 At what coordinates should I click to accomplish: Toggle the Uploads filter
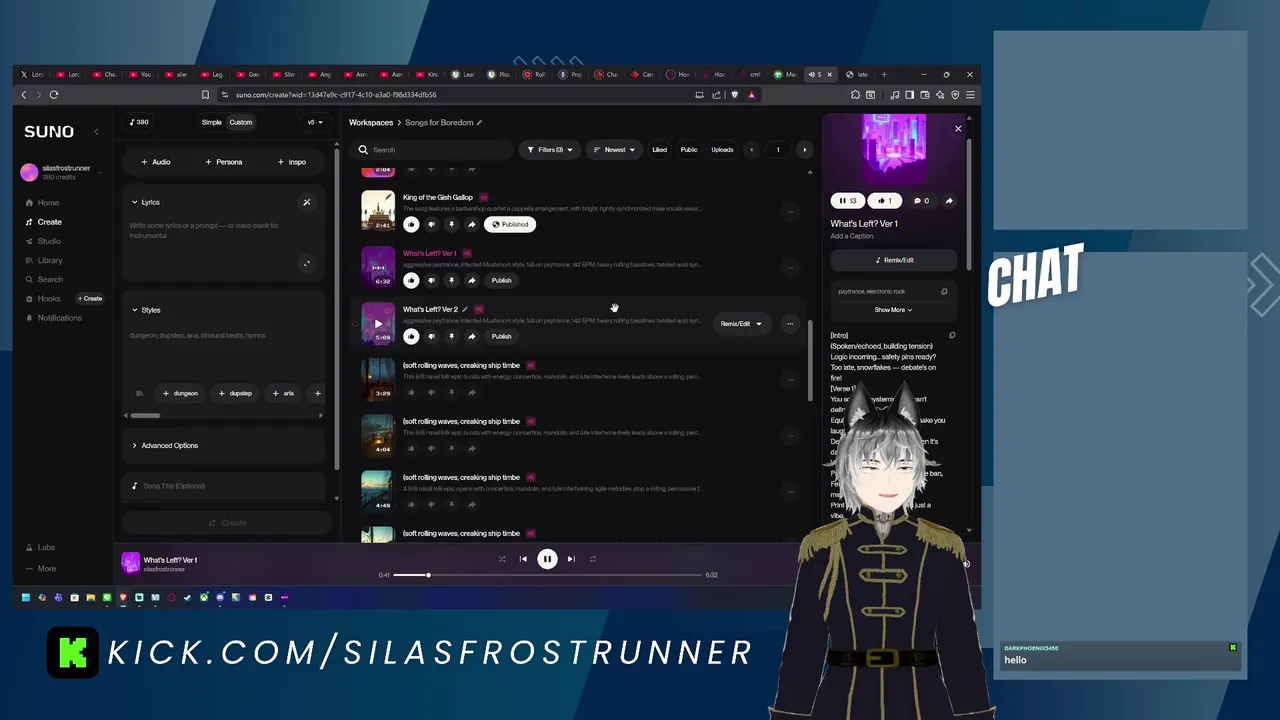(x=722, y=150)
